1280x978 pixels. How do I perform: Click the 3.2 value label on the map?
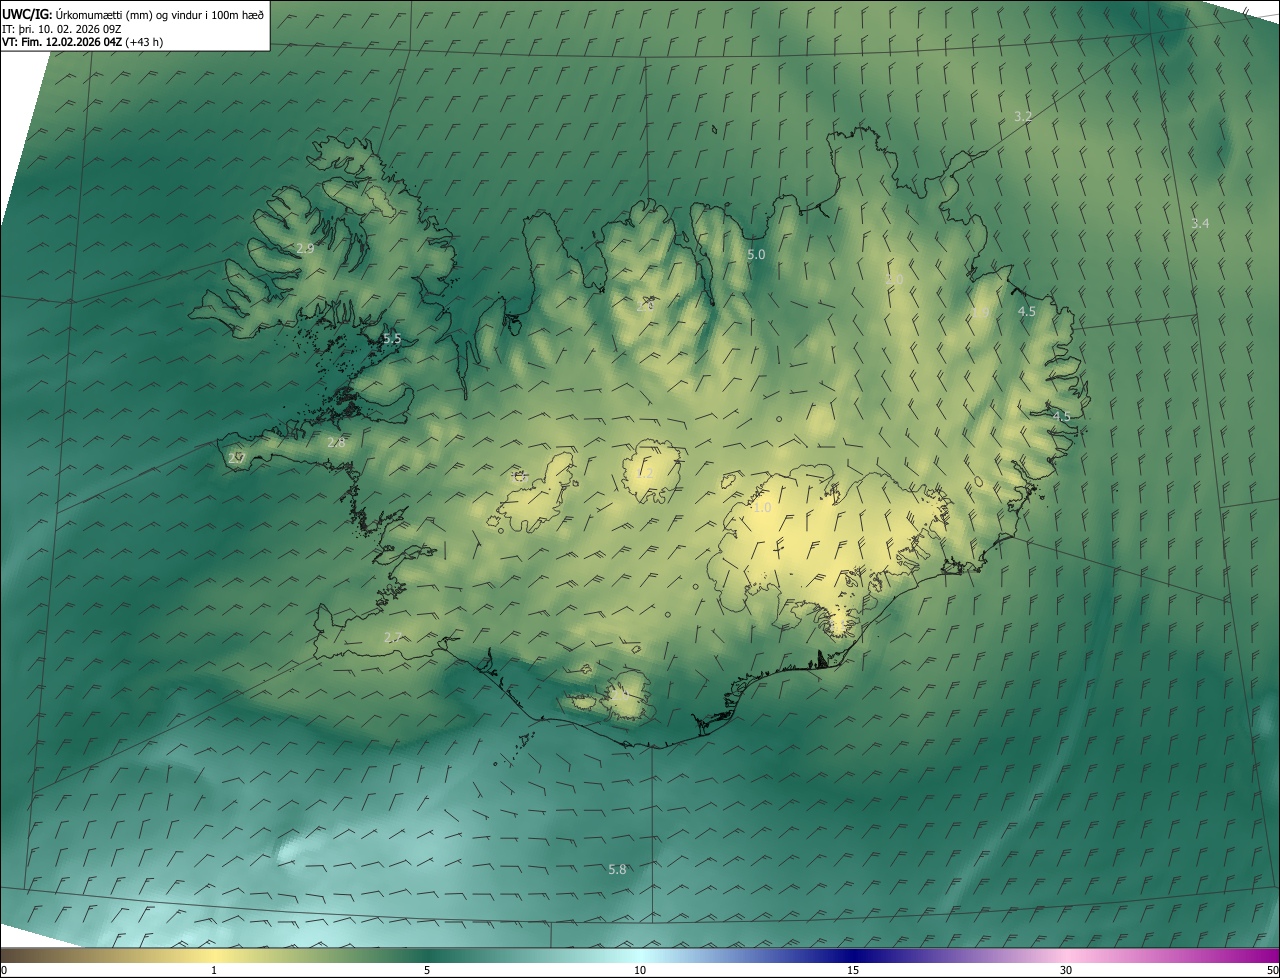pos(1023,117)
